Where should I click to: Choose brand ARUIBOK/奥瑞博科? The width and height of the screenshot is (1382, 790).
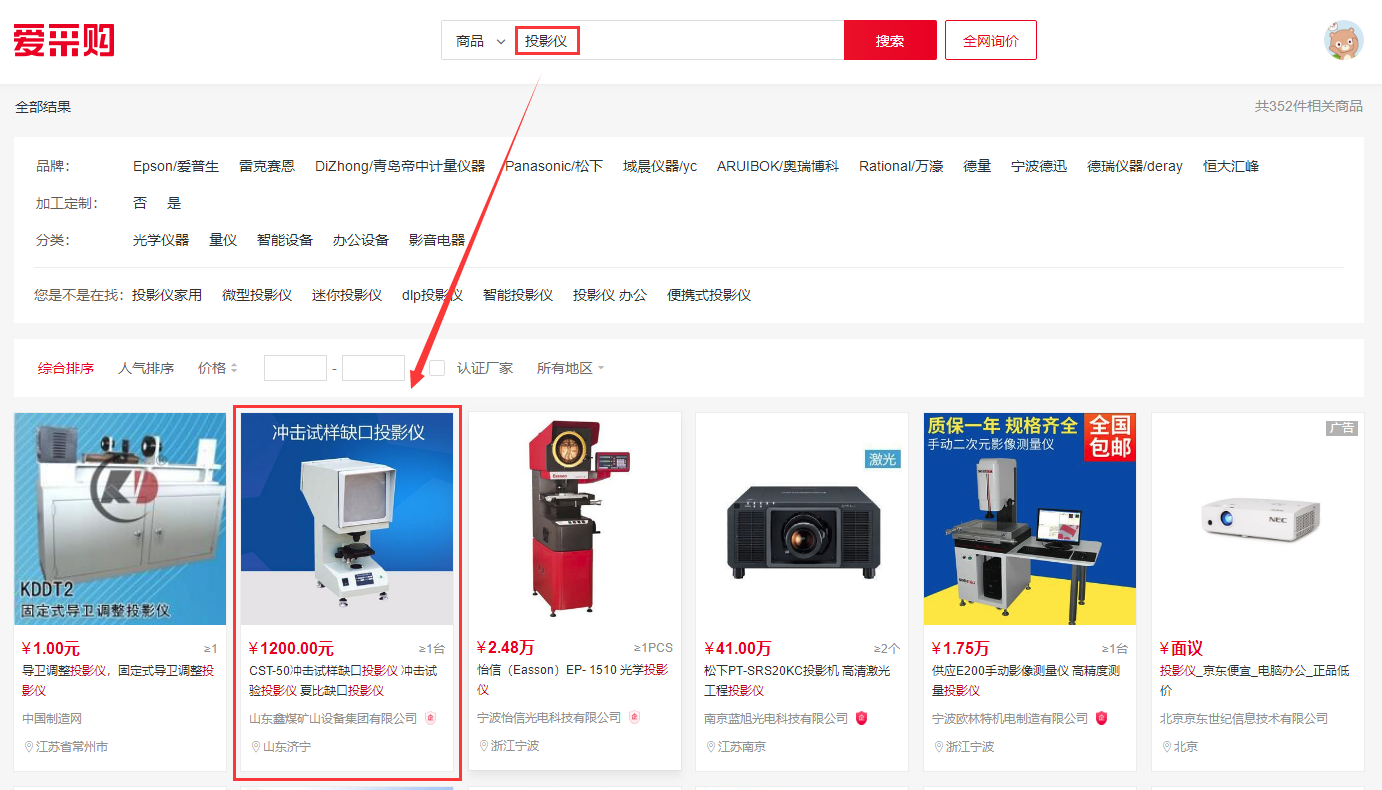tap(778, 166)
